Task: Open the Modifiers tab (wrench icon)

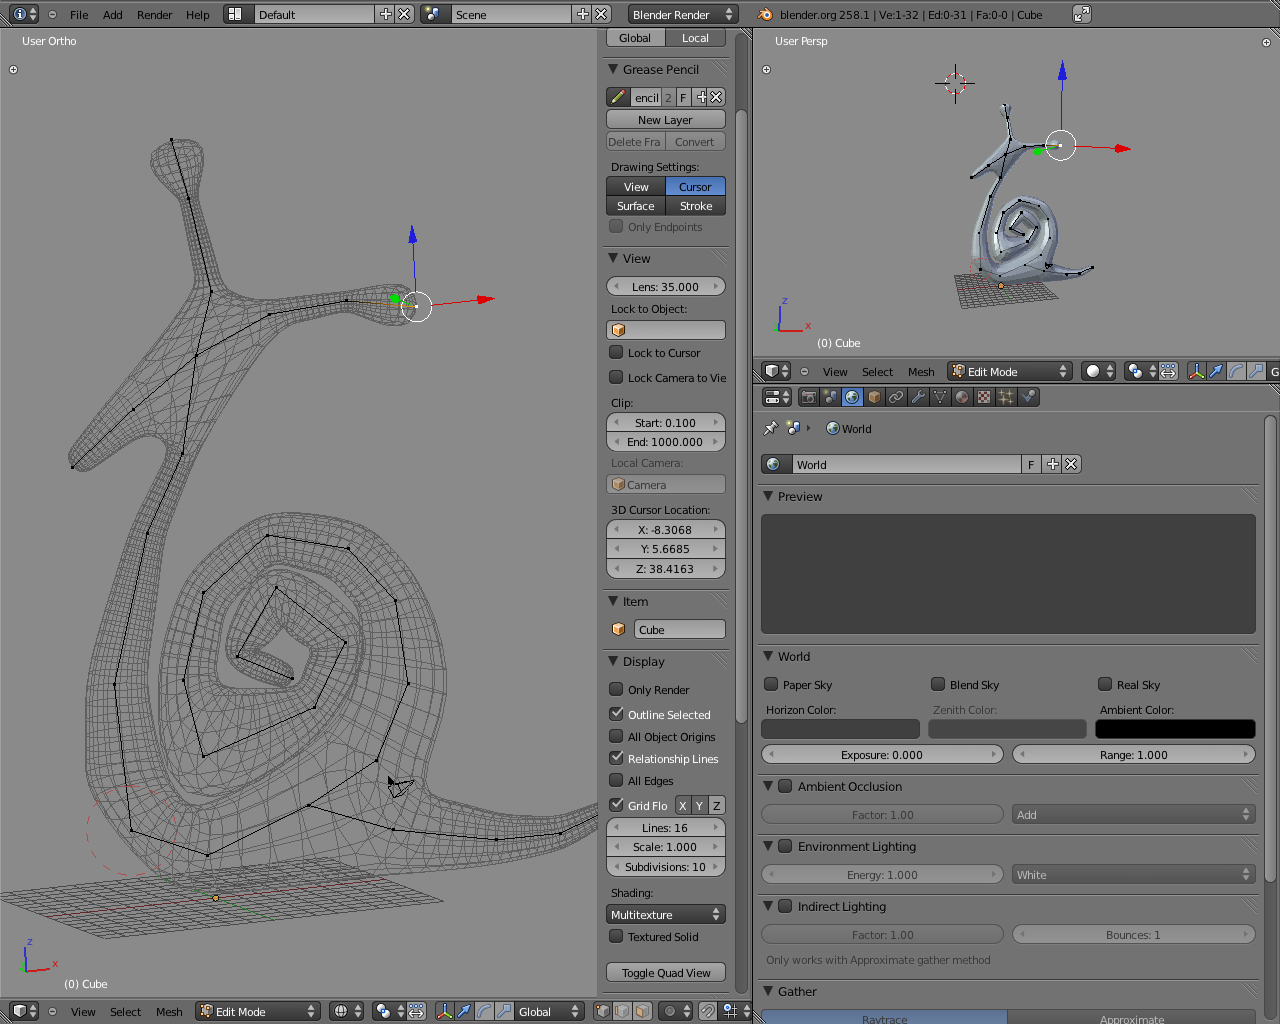Action: (918, 397)
